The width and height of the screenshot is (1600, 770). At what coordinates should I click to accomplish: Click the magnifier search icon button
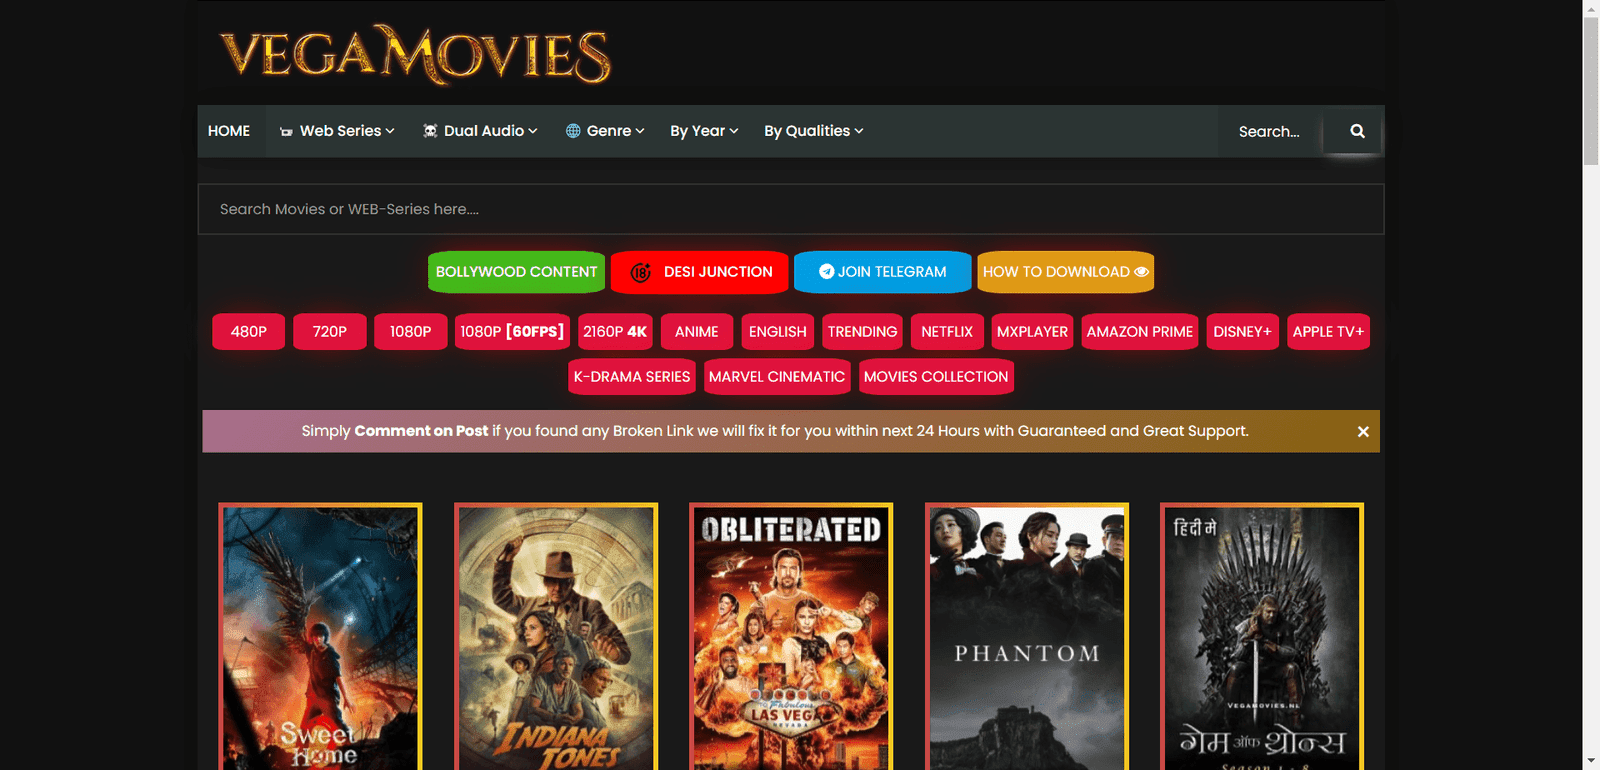[1357, 131]
